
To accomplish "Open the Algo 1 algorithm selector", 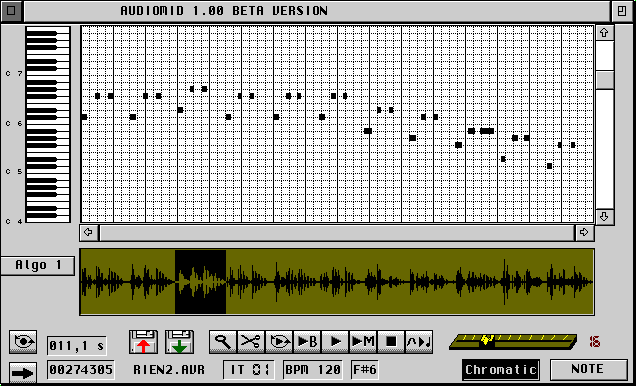I will point(38,266).
